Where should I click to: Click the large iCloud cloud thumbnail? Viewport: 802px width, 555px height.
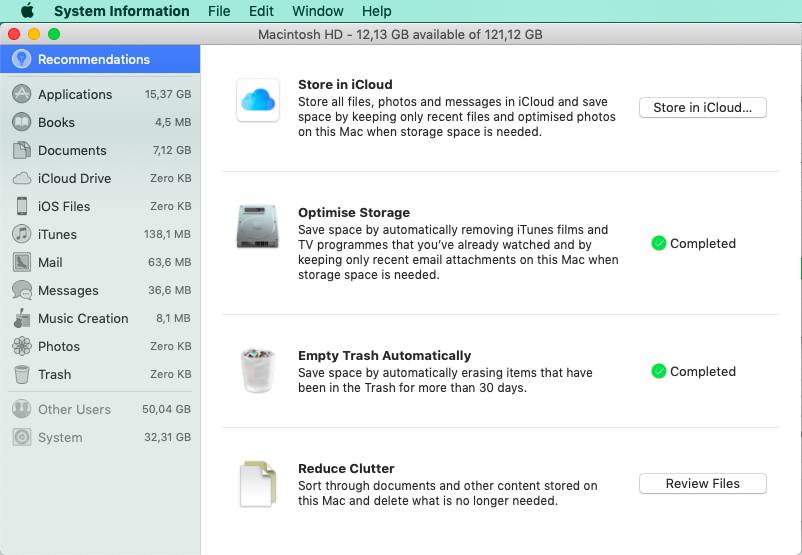click(258, 100)
